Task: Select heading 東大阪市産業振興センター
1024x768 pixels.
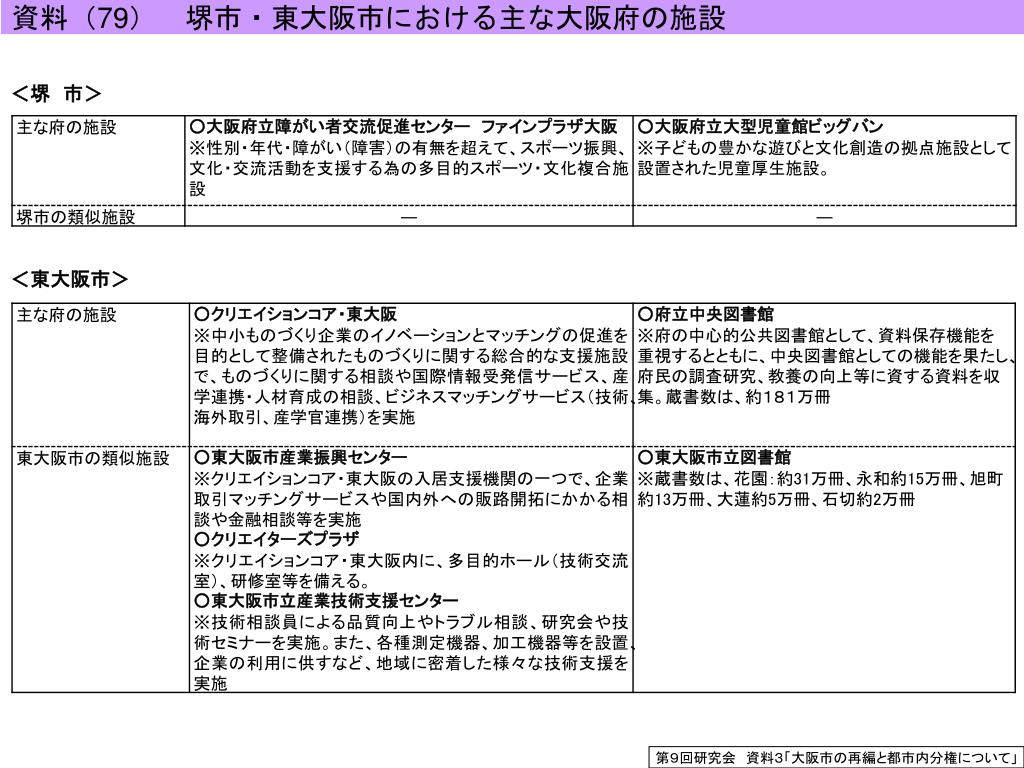Action: [300, 457]
